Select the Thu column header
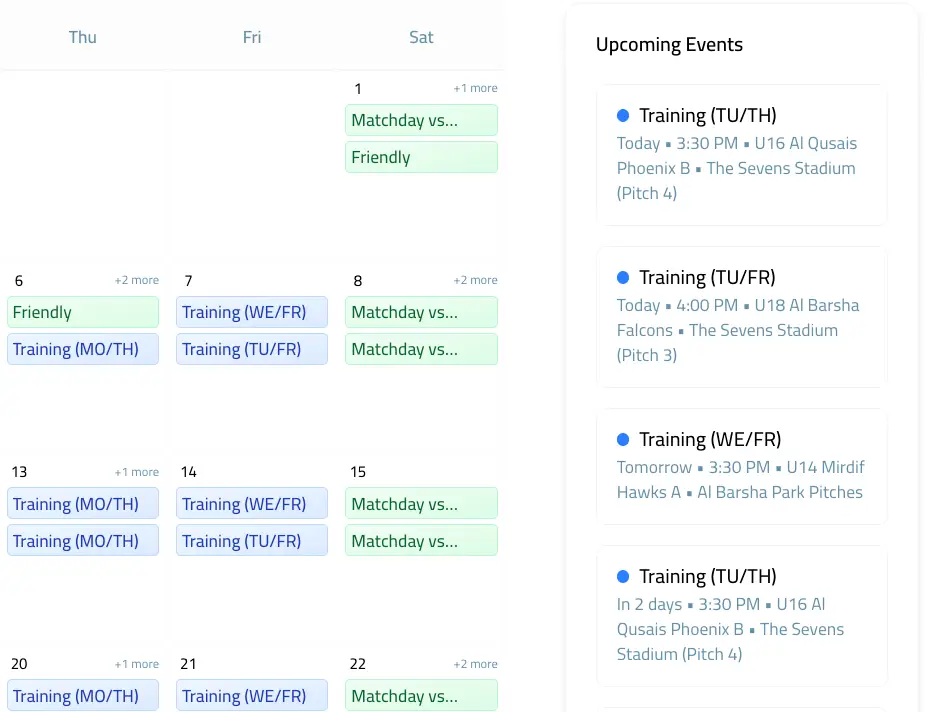 82,37
